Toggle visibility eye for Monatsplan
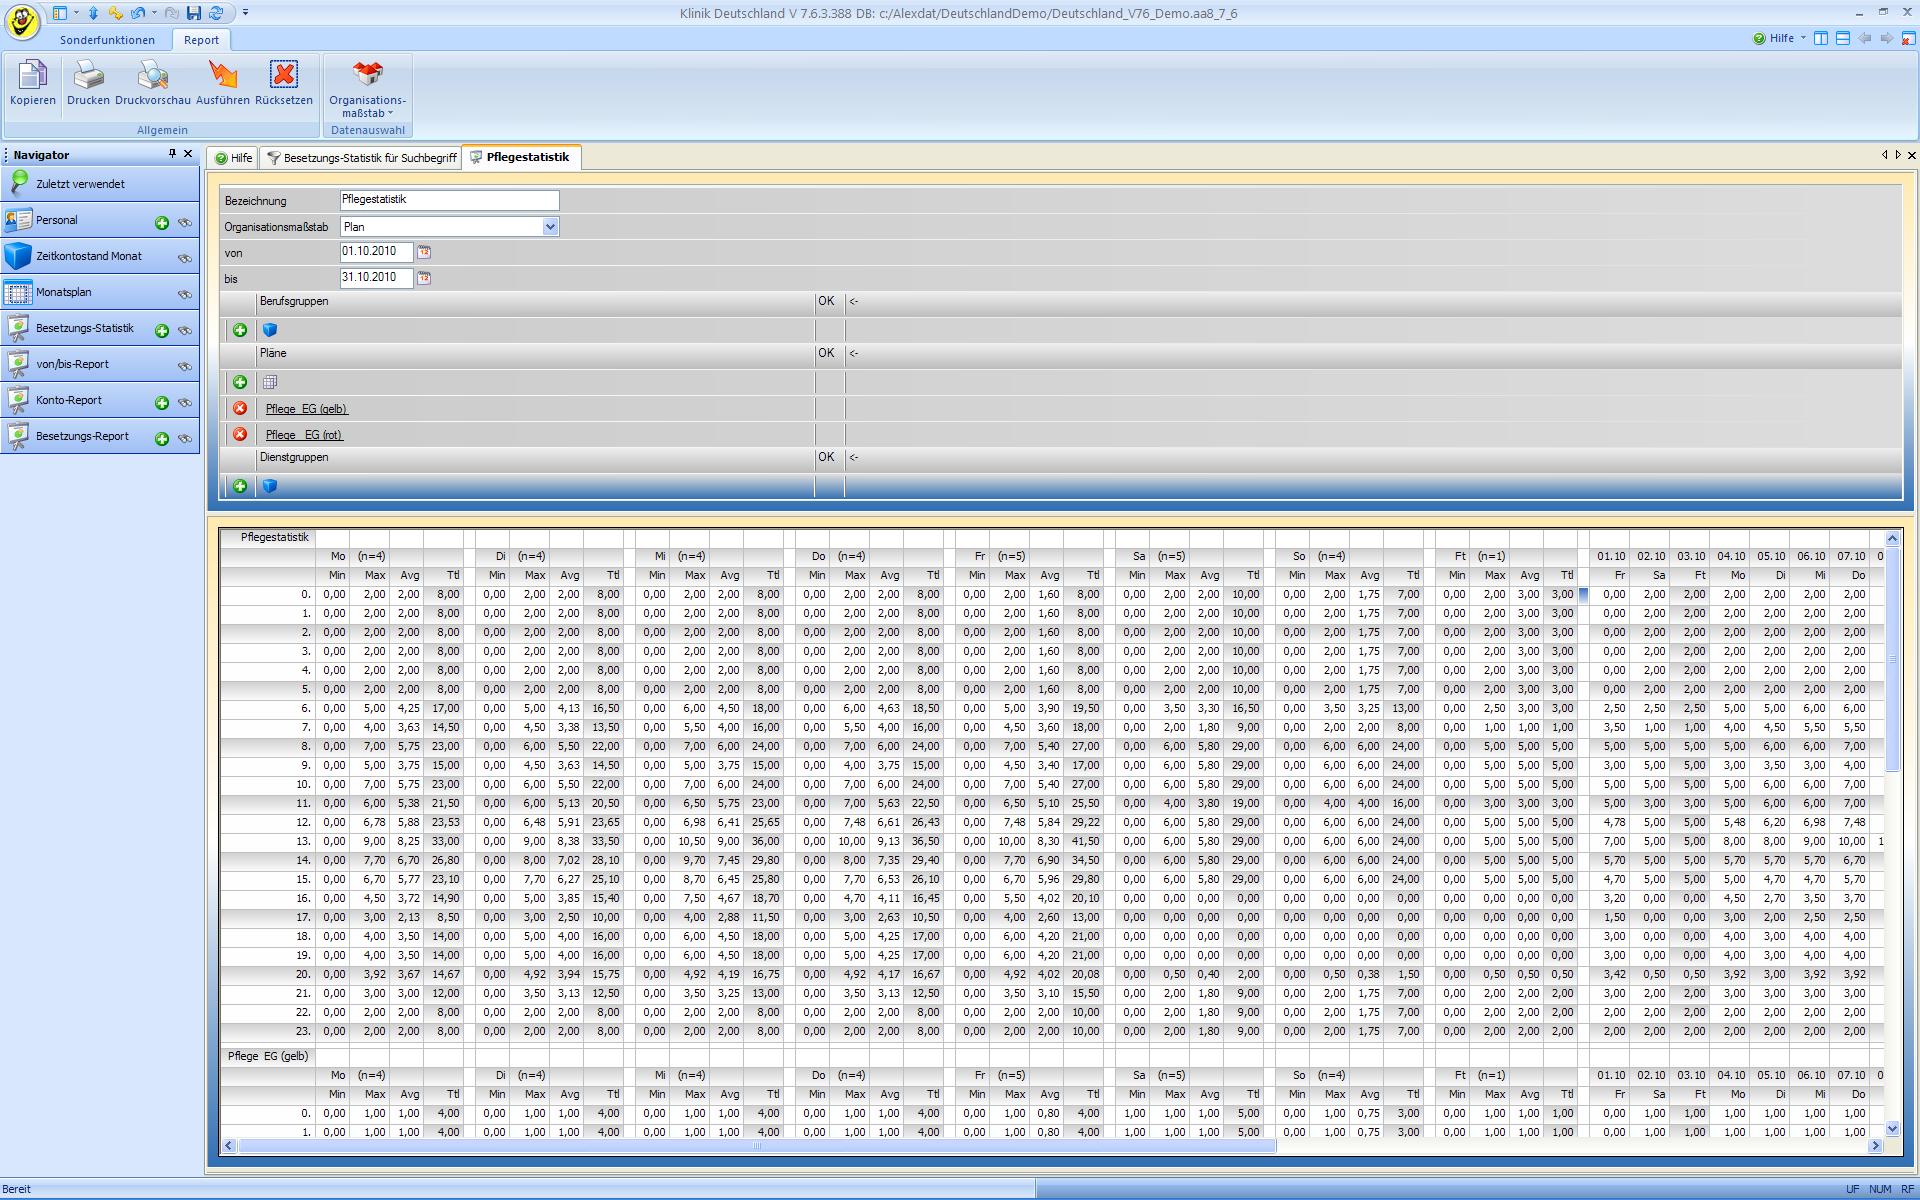This screenshot has width=1920, height=1200. pos(185,294)
